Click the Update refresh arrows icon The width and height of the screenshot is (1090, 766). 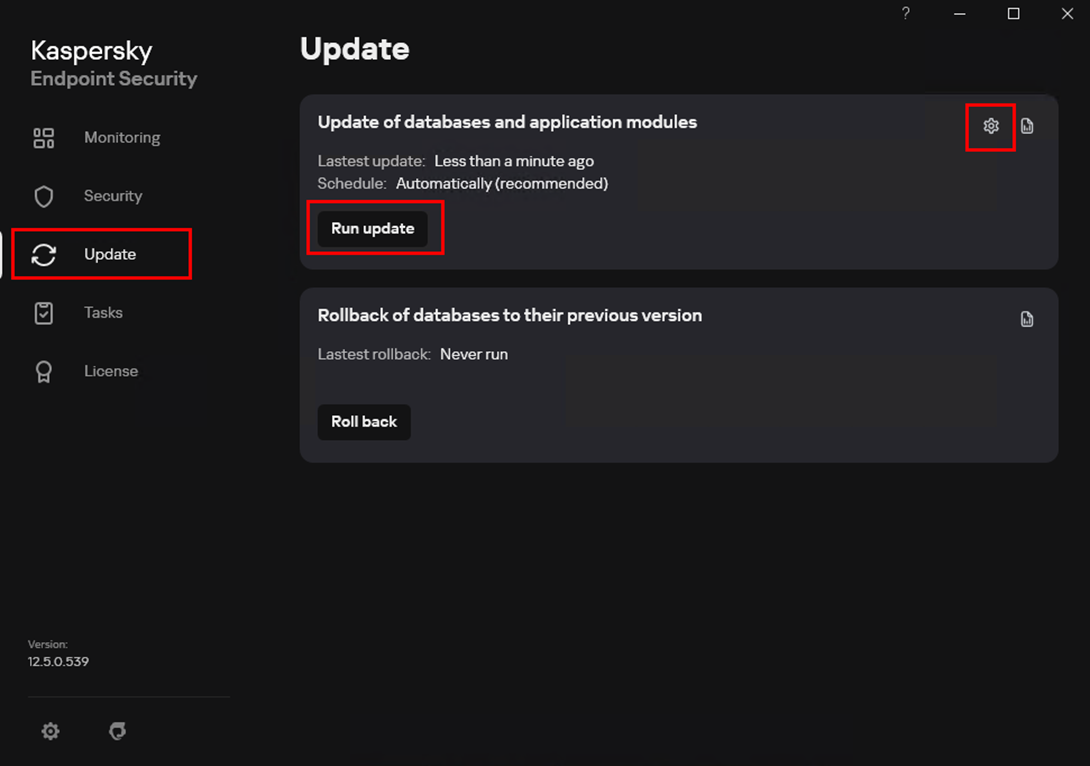pyautogui.click(x=44, y=254)
